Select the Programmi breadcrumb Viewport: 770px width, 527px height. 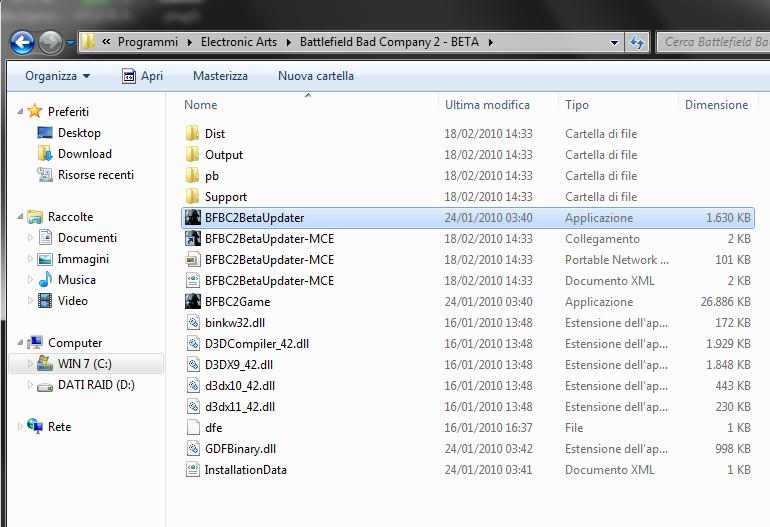[x=148, y=42]
